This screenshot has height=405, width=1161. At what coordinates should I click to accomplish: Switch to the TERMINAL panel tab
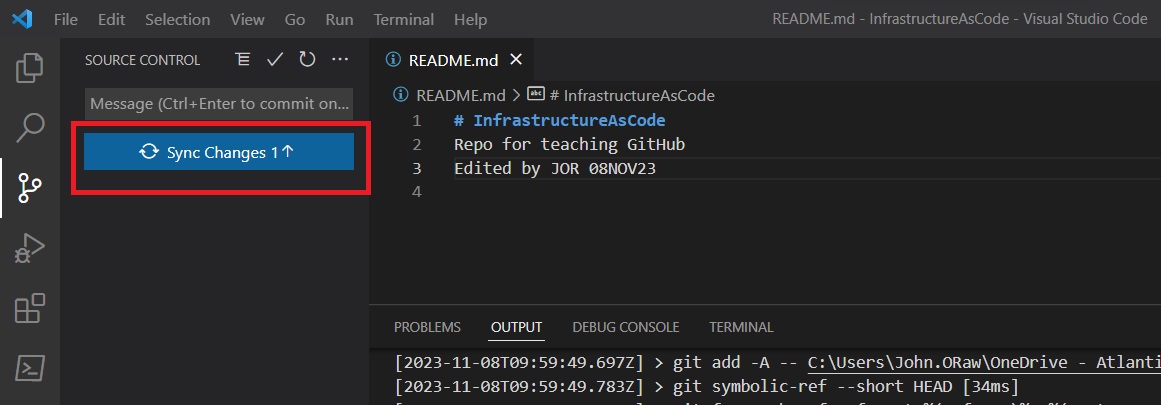coord(741,327)
